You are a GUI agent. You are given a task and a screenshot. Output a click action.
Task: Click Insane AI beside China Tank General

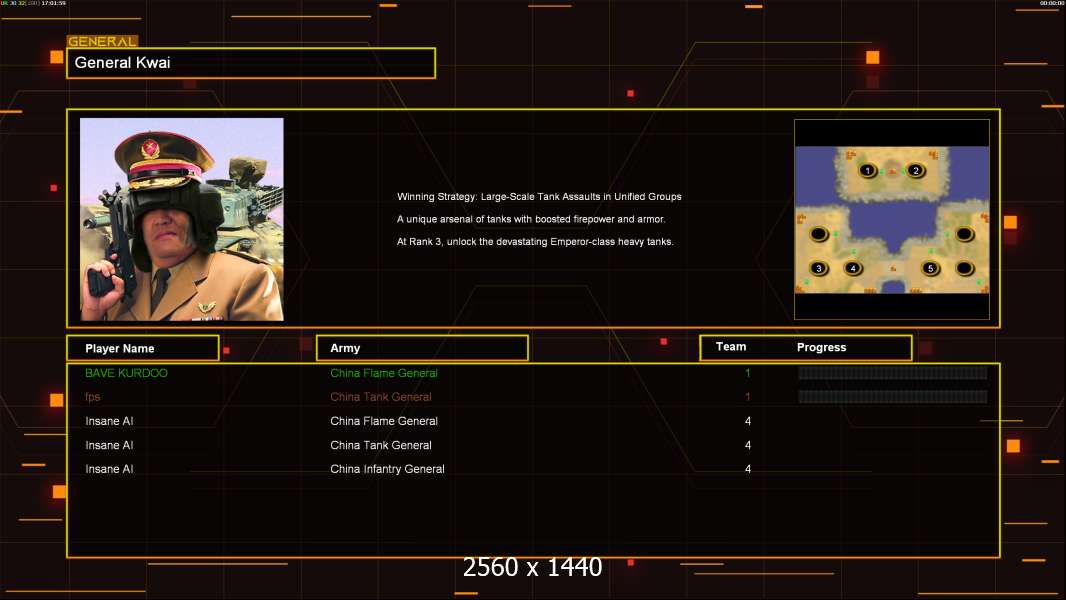click(109, 445)
